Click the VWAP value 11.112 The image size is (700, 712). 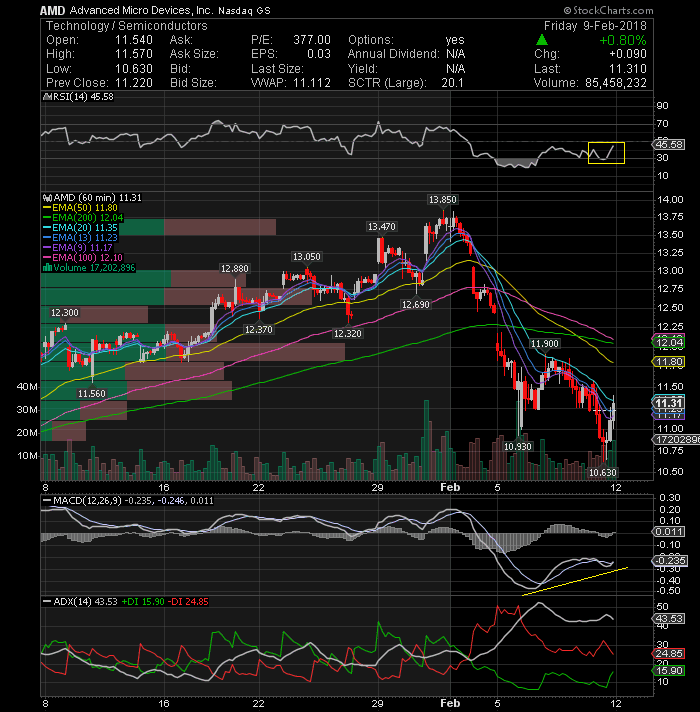click(312, 83)
